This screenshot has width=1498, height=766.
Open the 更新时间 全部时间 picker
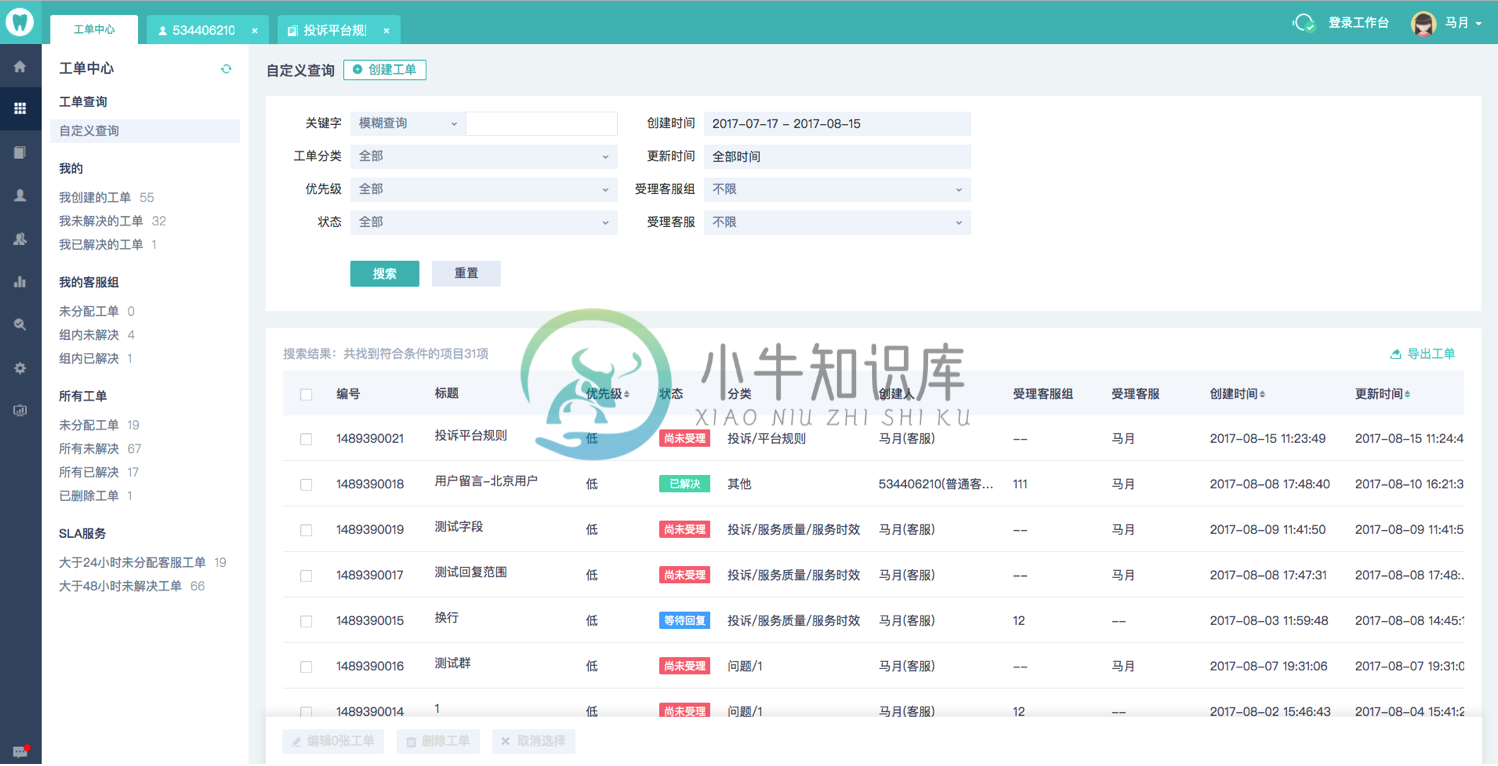pos(837,156)
